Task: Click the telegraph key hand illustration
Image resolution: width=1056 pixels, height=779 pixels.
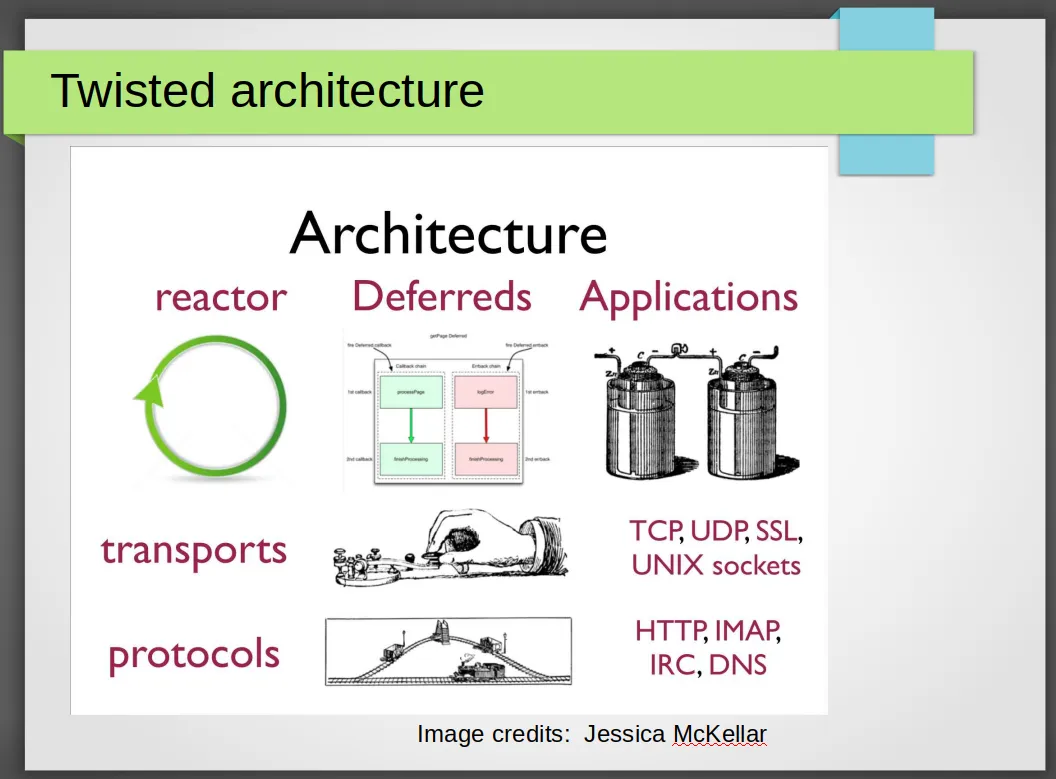Action: (x=451, y=546)
